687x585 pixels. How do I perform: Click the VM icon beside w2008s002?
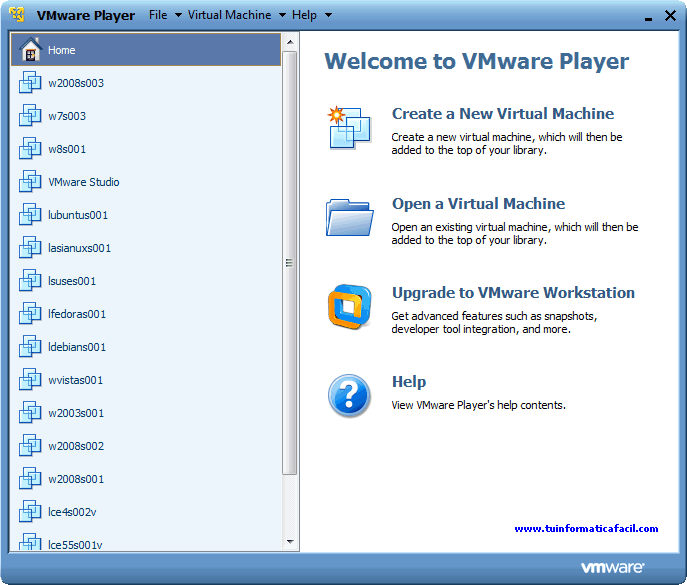click(30, 446)
